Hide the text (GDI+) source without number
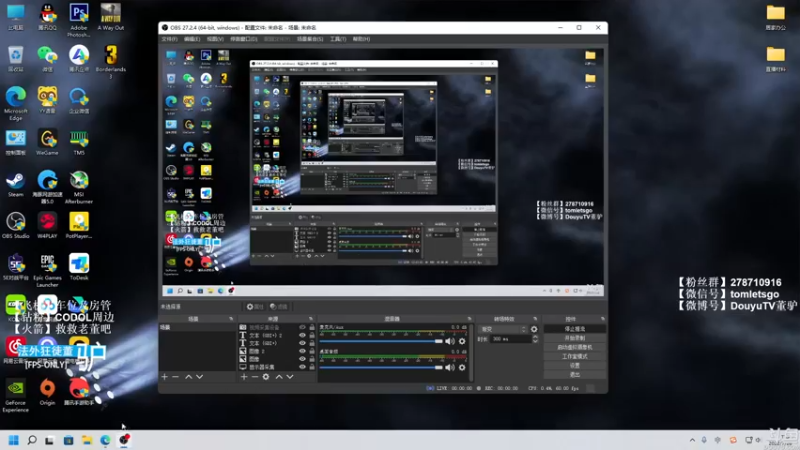 click(x=302, y=343)
